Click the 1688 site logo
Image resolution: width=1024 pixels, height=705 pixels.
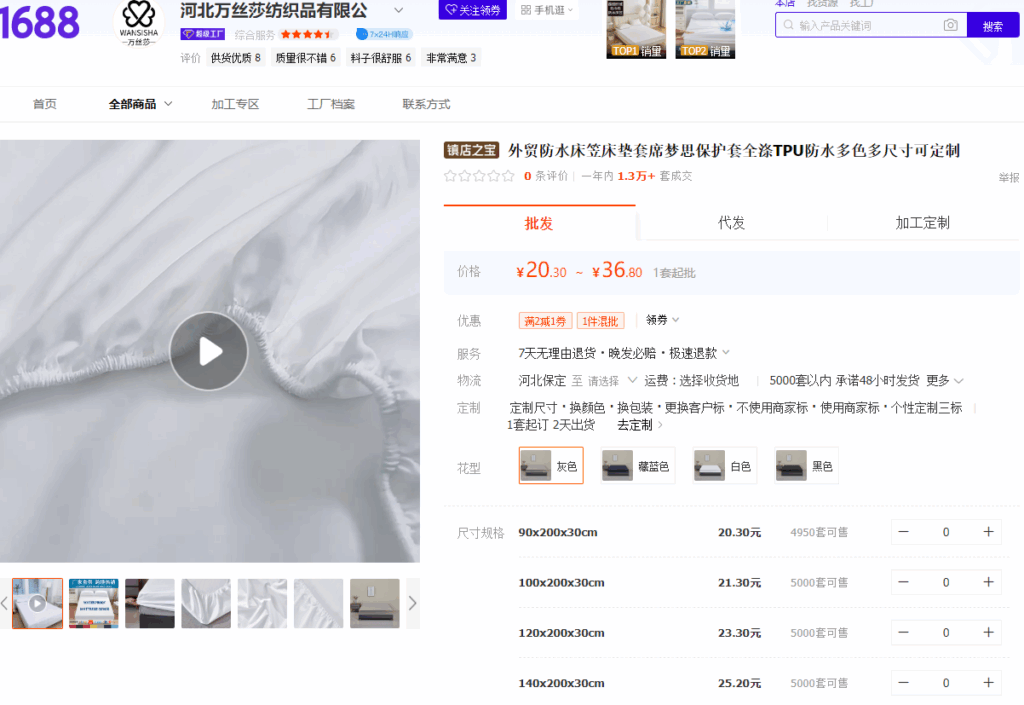[x=39, y=23]
